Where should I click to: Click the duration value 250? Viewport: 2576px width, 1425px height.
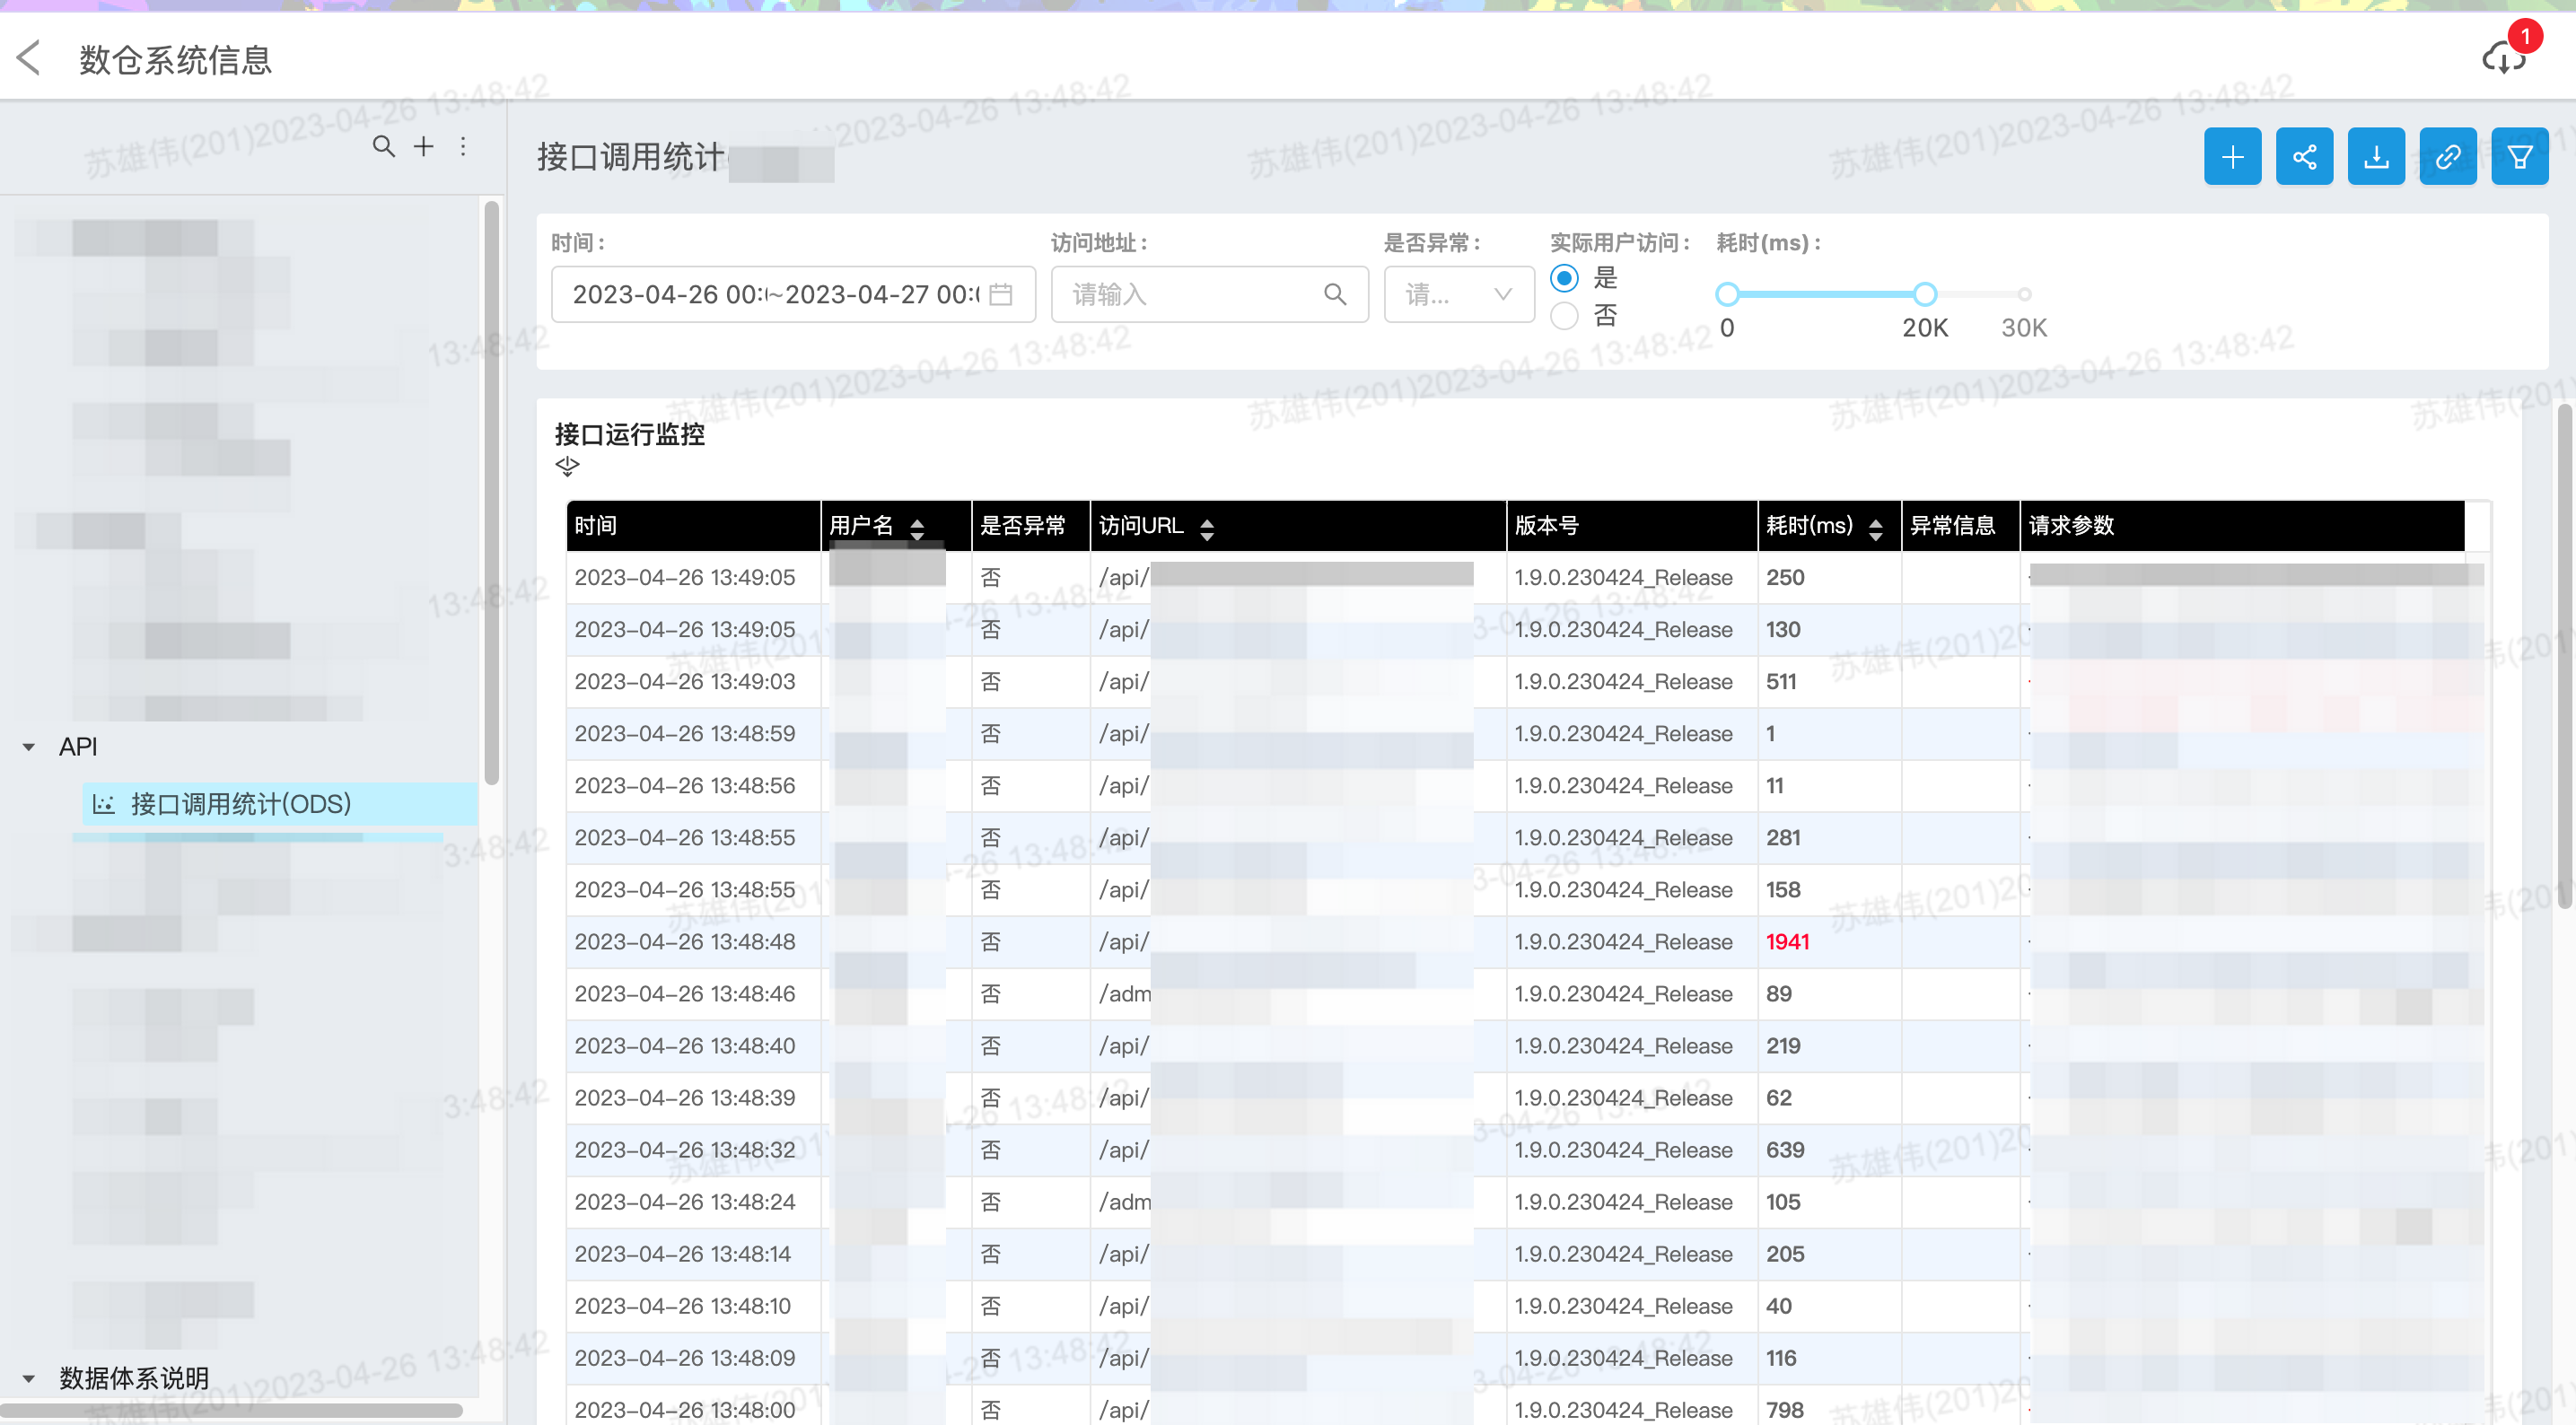(1785, 578)
